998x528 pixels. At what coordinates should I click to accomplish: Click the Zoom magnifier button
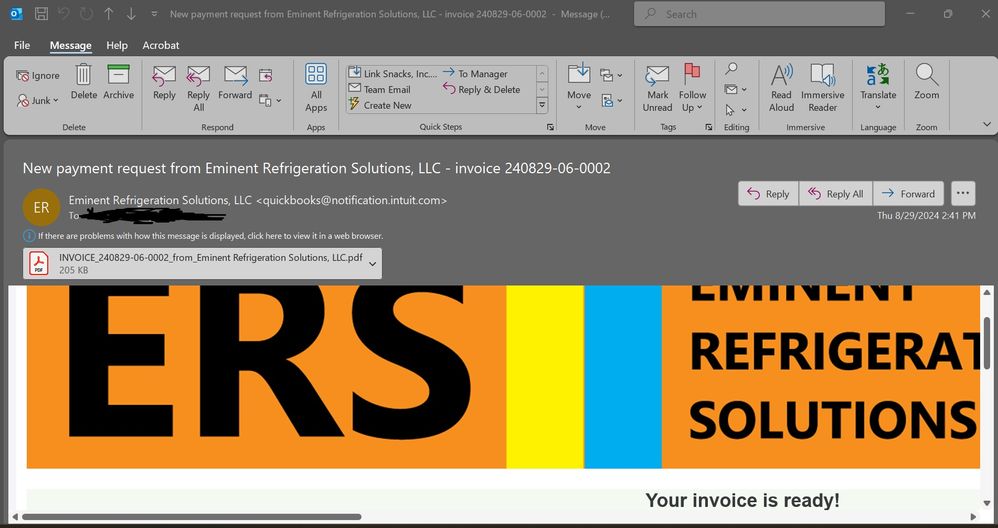927,83
